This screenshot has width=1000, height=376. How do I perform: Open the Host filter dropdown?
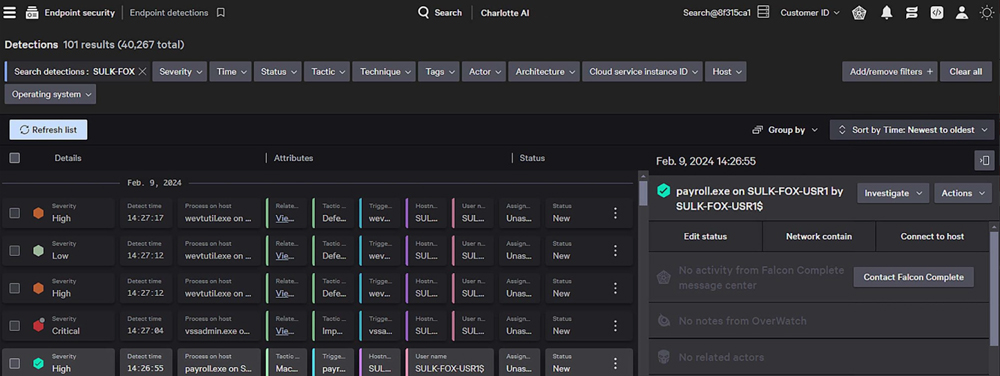click(x=726, y=72)
